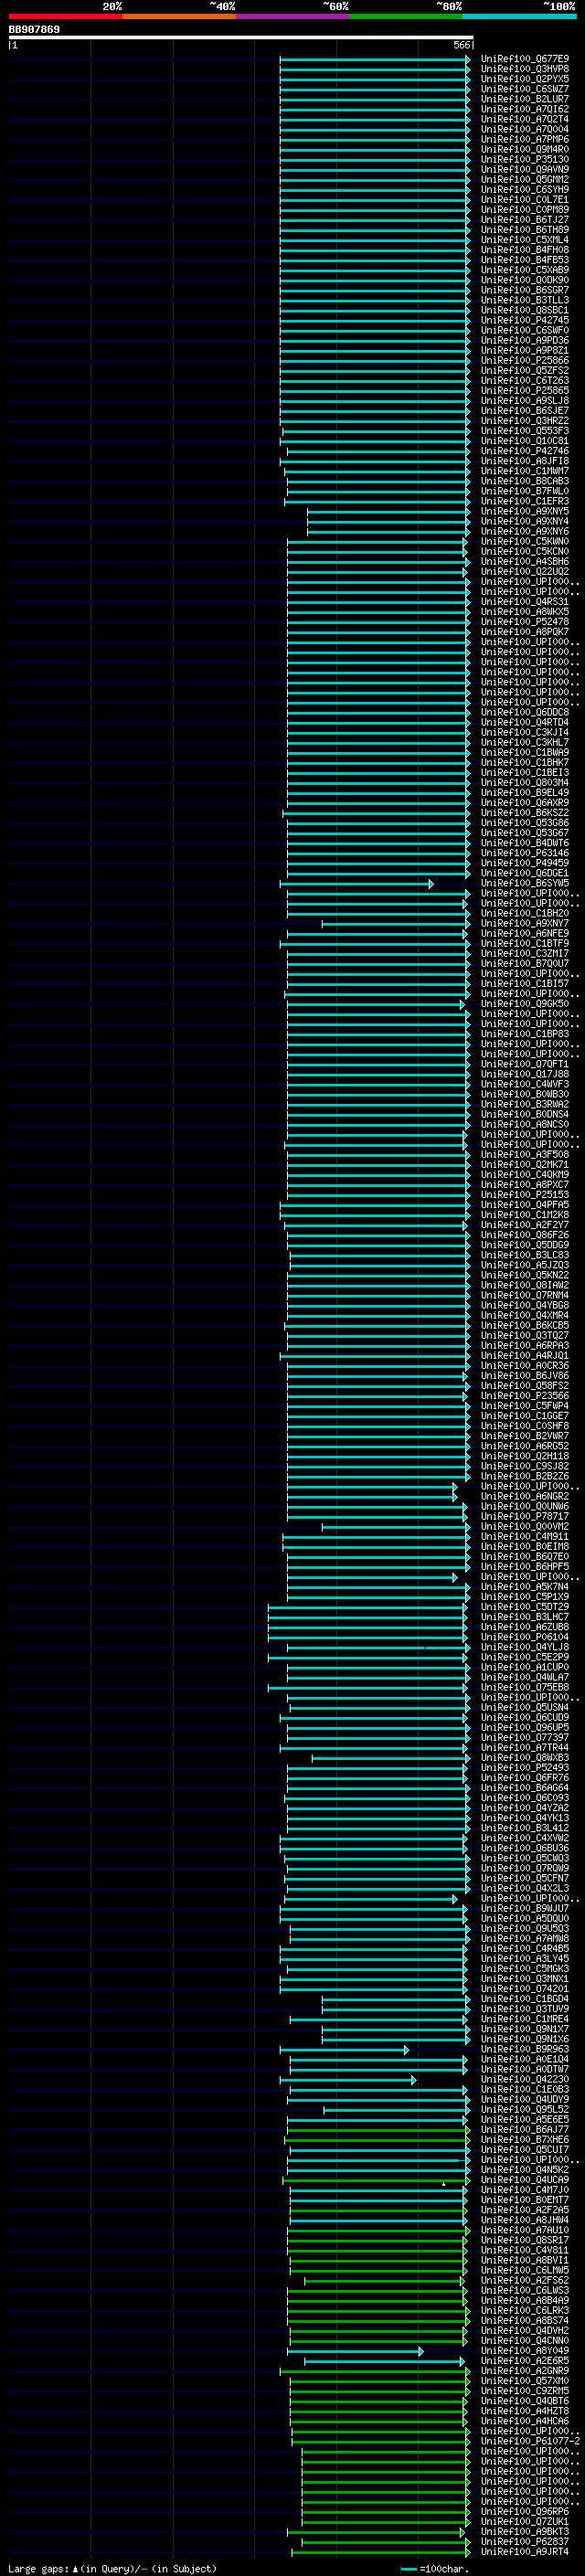The height and width of the screenshot is (2576, 585).
Task: Open the UniRef100_Q3HVP8 hit
Action: tap(525, 69)
